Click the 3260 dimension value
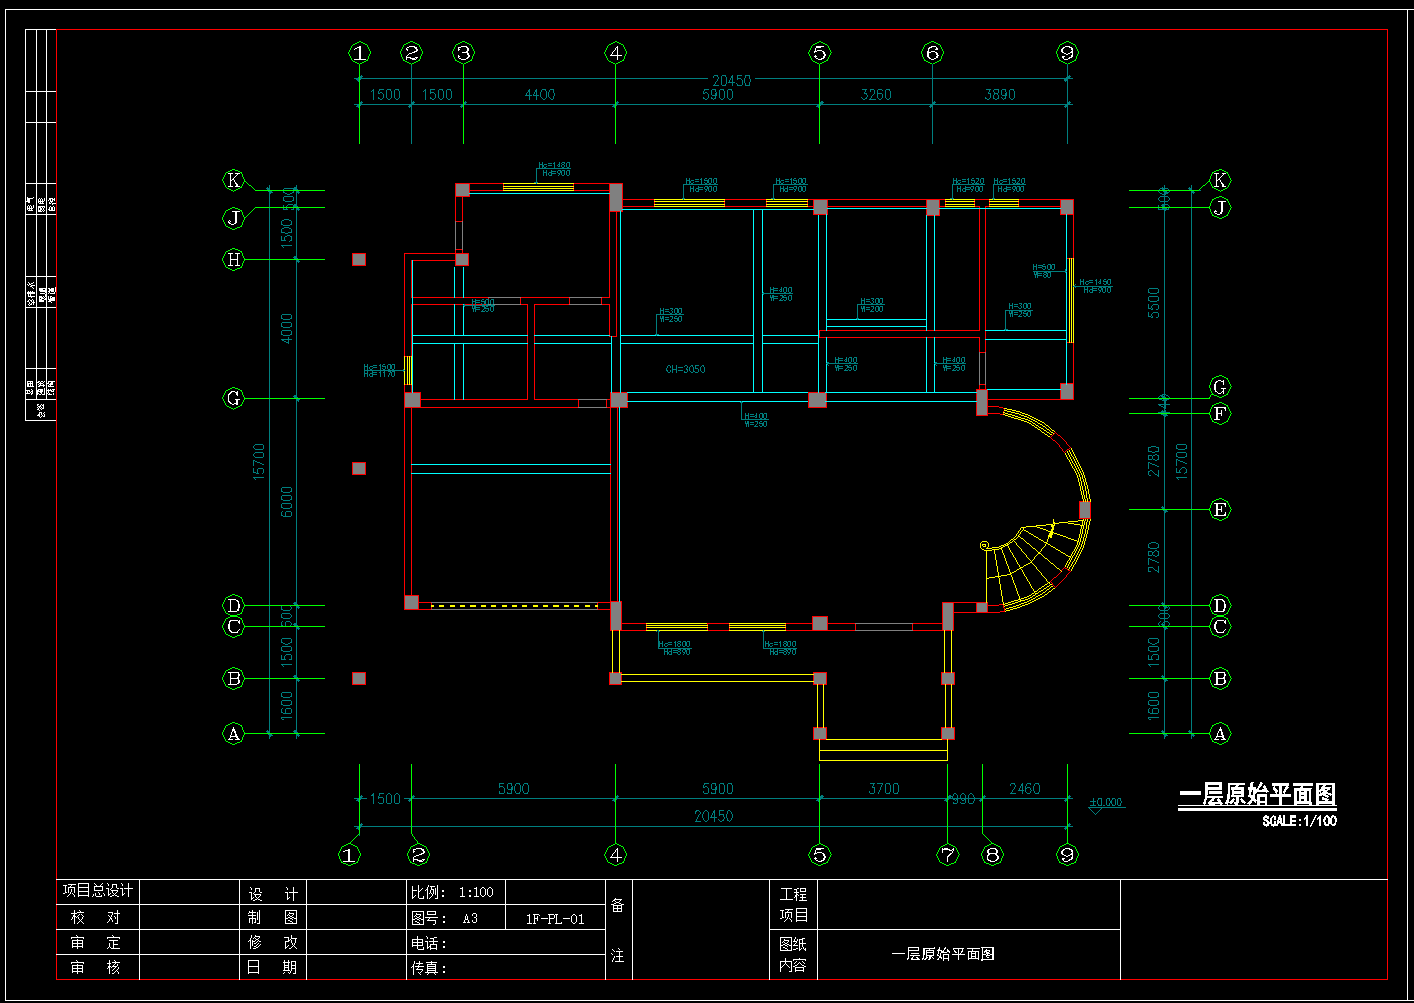 876,94
